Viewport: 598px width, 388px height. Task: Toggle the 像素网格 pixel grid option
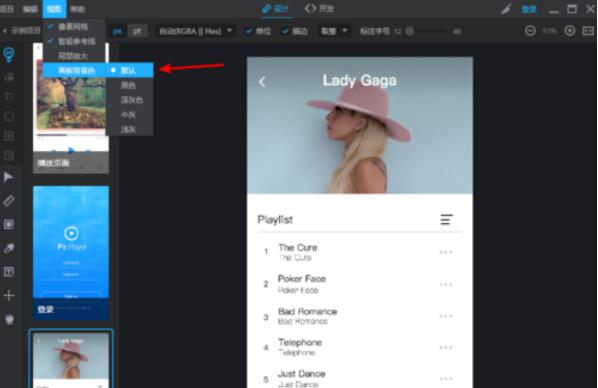click(74, 27)
